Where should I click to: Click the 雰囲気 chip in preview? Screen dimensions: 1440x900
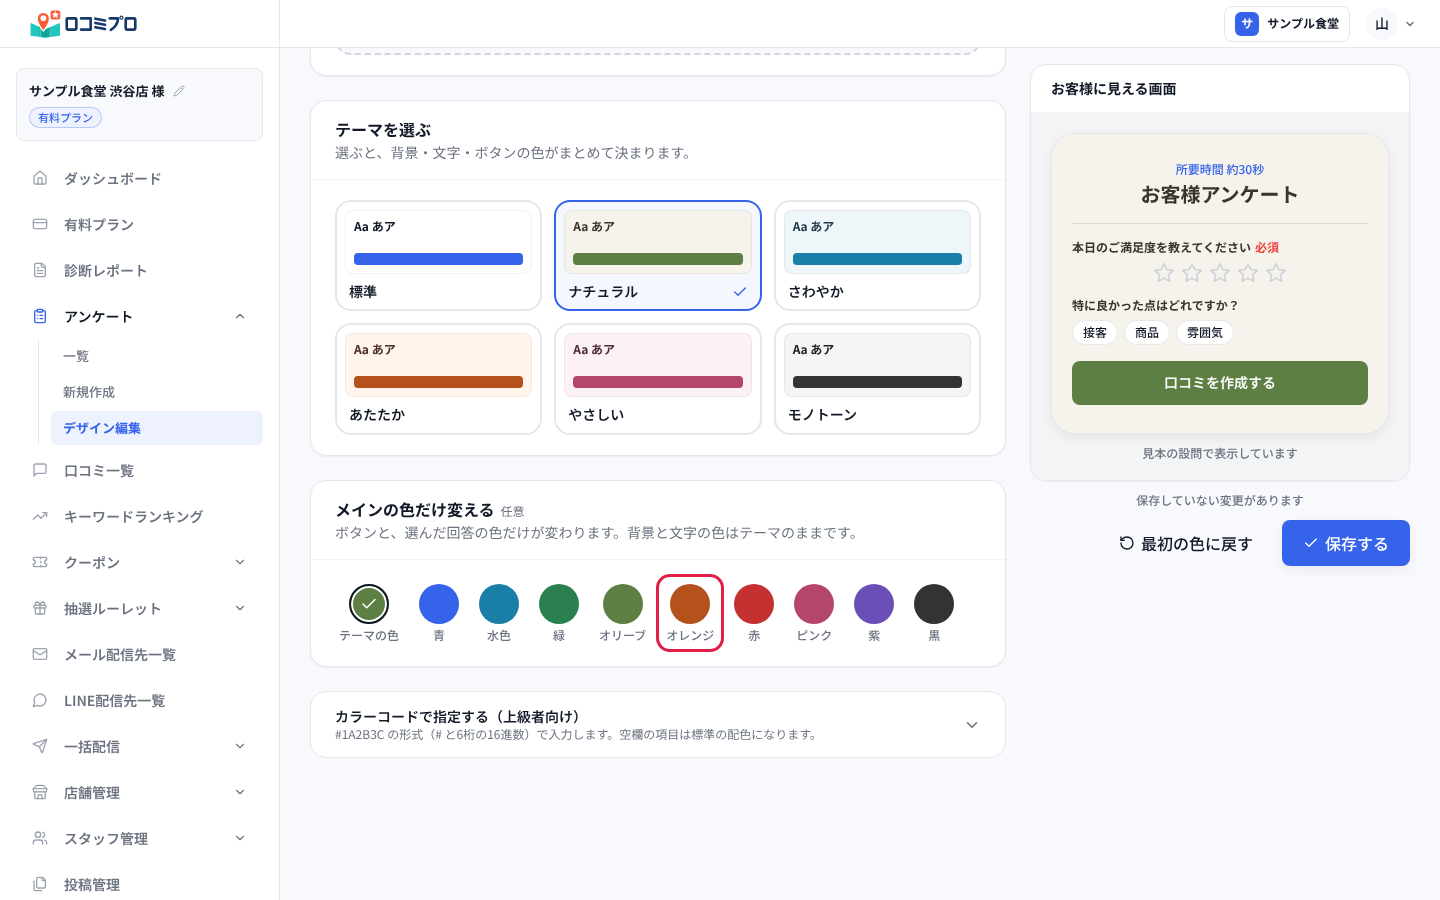(x=1205, y=333)
